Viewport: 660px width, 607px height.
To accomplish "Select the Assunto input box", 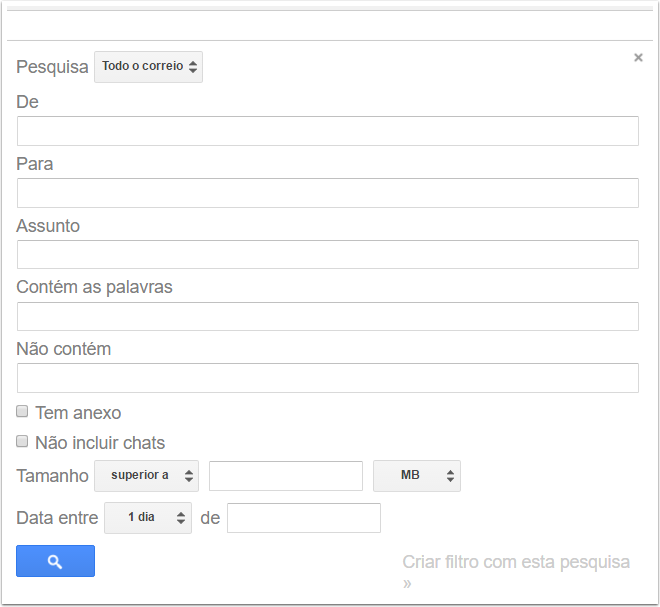I will [327, 255].
